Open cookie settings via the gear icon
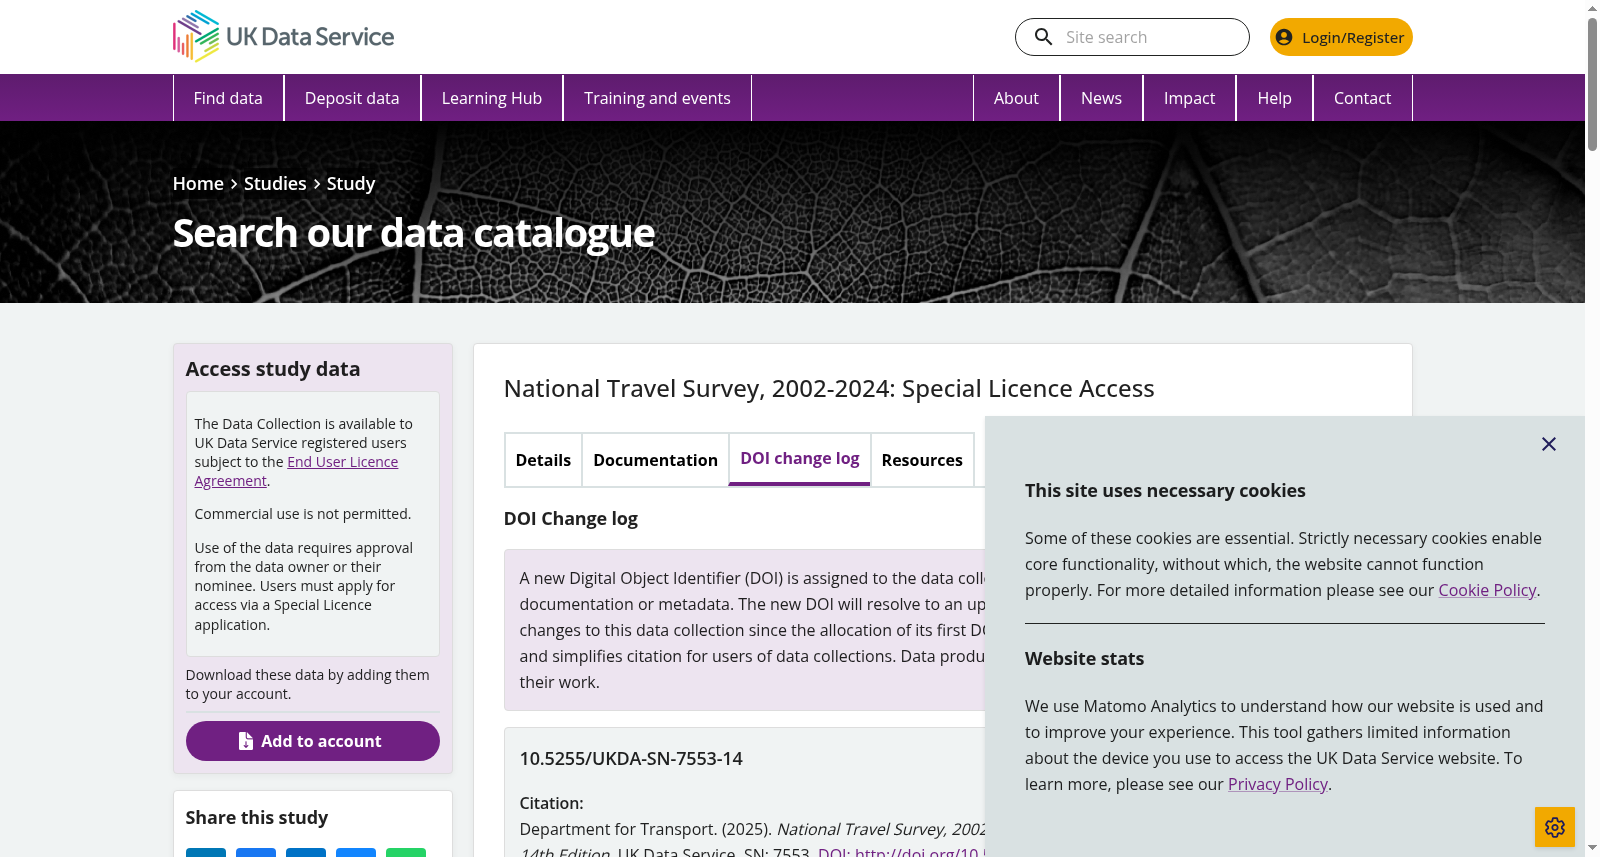 pos(1555,827)
